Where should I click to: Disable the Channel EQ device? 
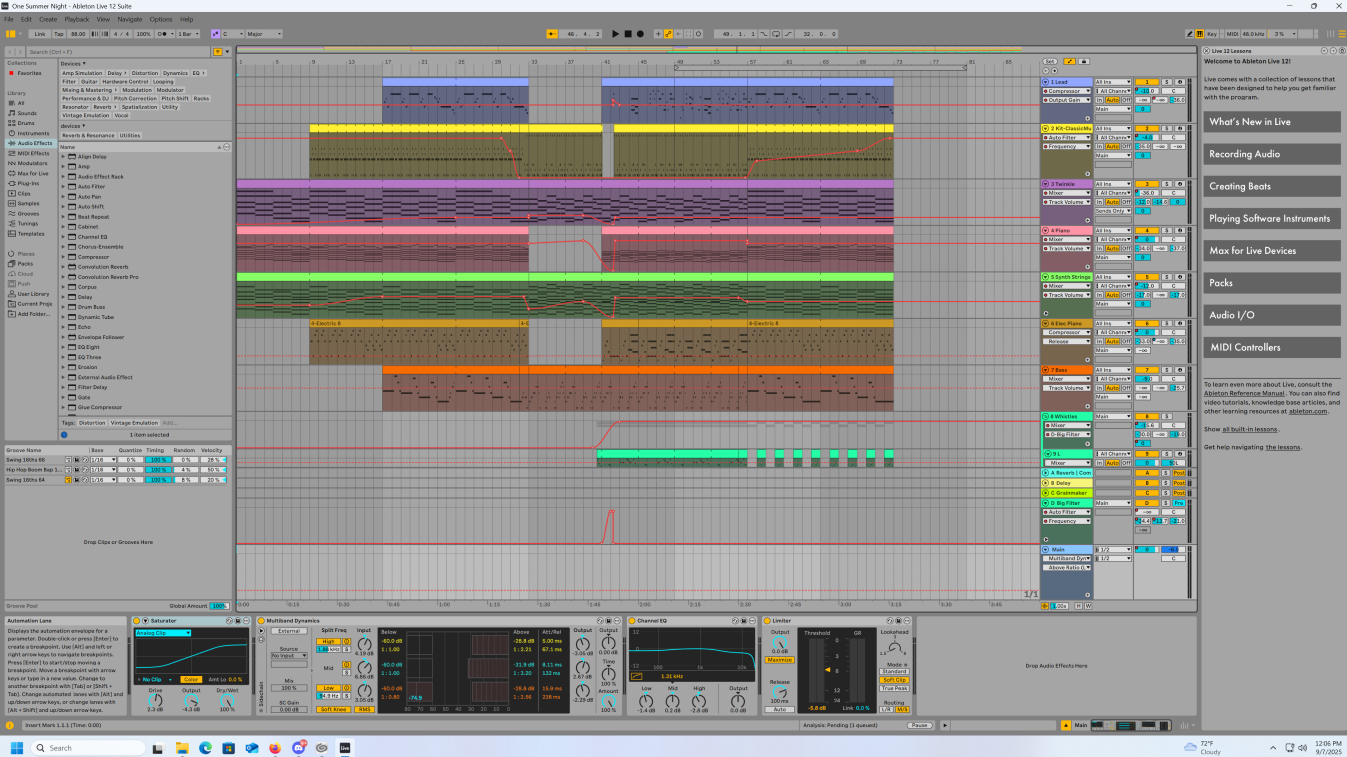click(633, 621)
